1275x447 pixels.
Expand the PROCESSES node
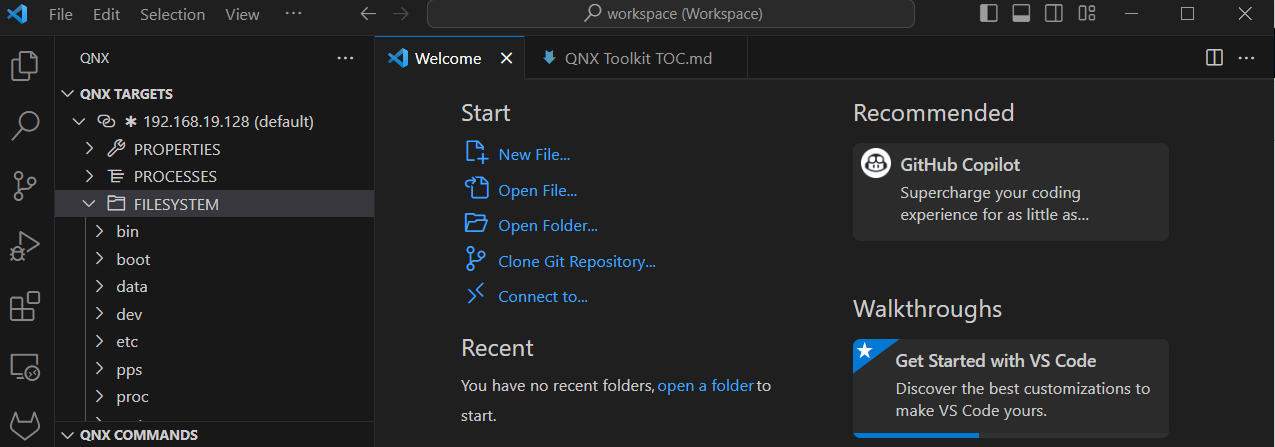[89, 176]
